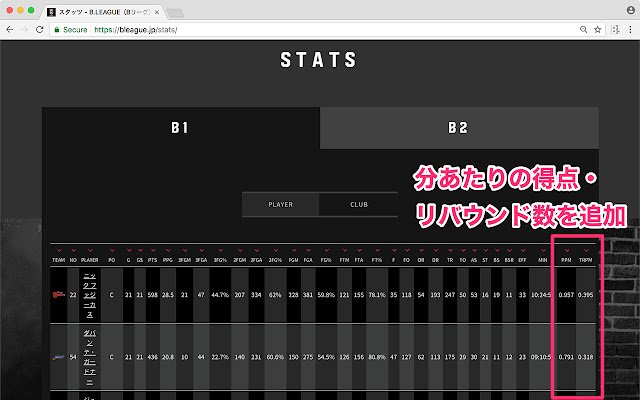Click the GS column header label
640x400 pixels.
click(140, 260)
